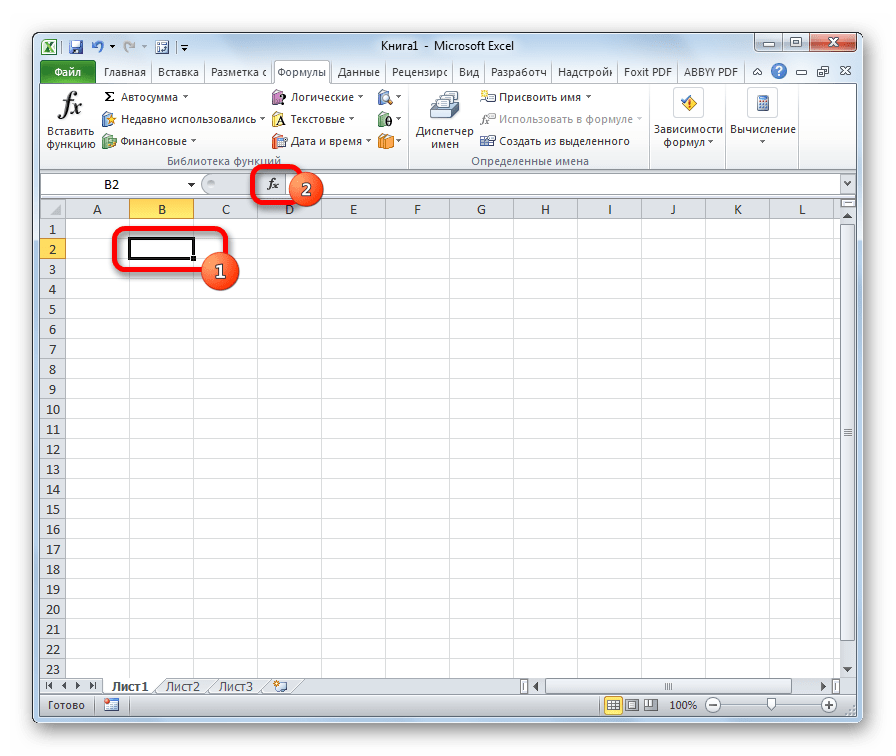896x756 pixels.
Task: Switch to the Foxit PDF tab
Action: pyautogui.click(x=647, y=72)
